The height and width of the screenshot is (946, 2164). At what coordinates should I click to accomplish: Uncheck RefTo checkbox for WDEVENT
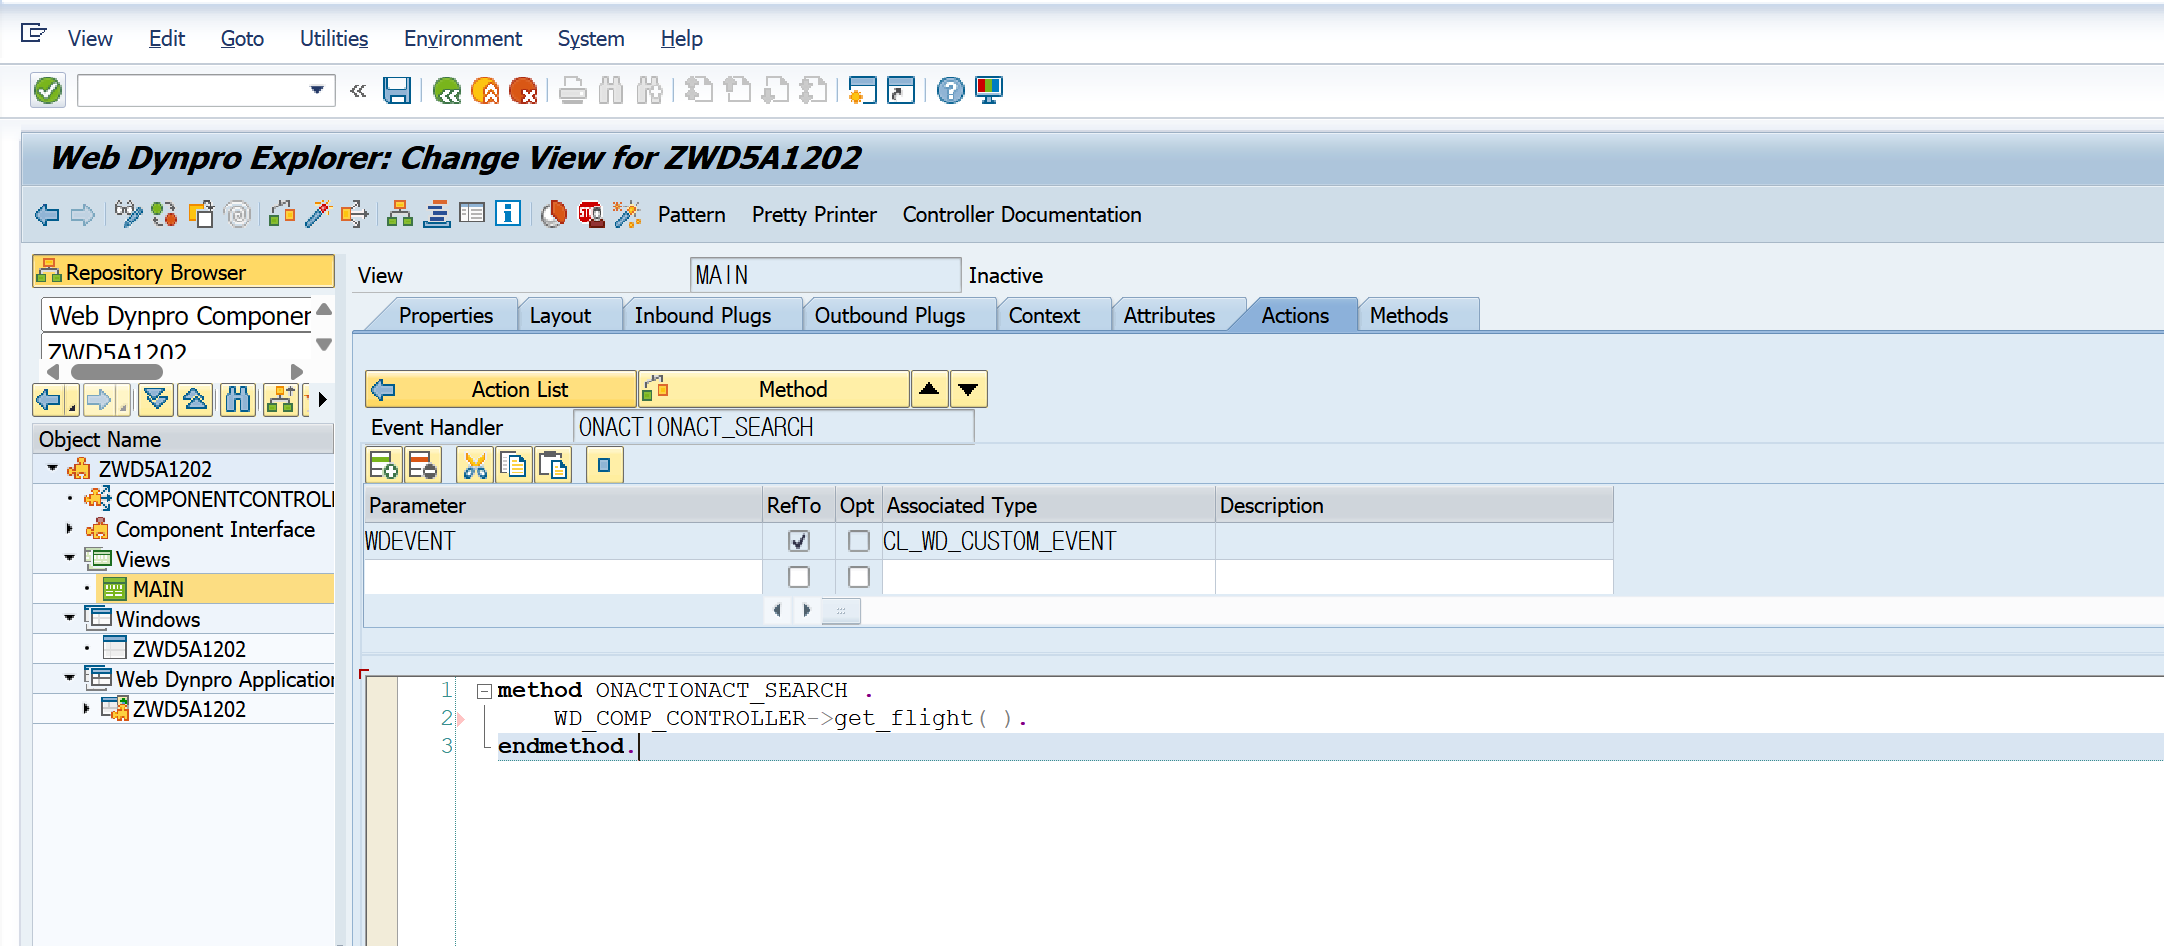pyautogui.click(x=799, y=541)
